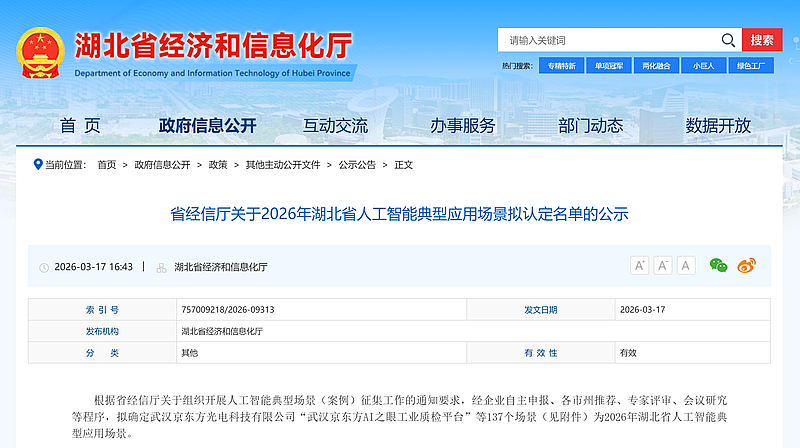Viewport: 800px width, 448px height.
Task: Open the 政府信息公开 navigation tab
Action: click(x=208, y=126)
